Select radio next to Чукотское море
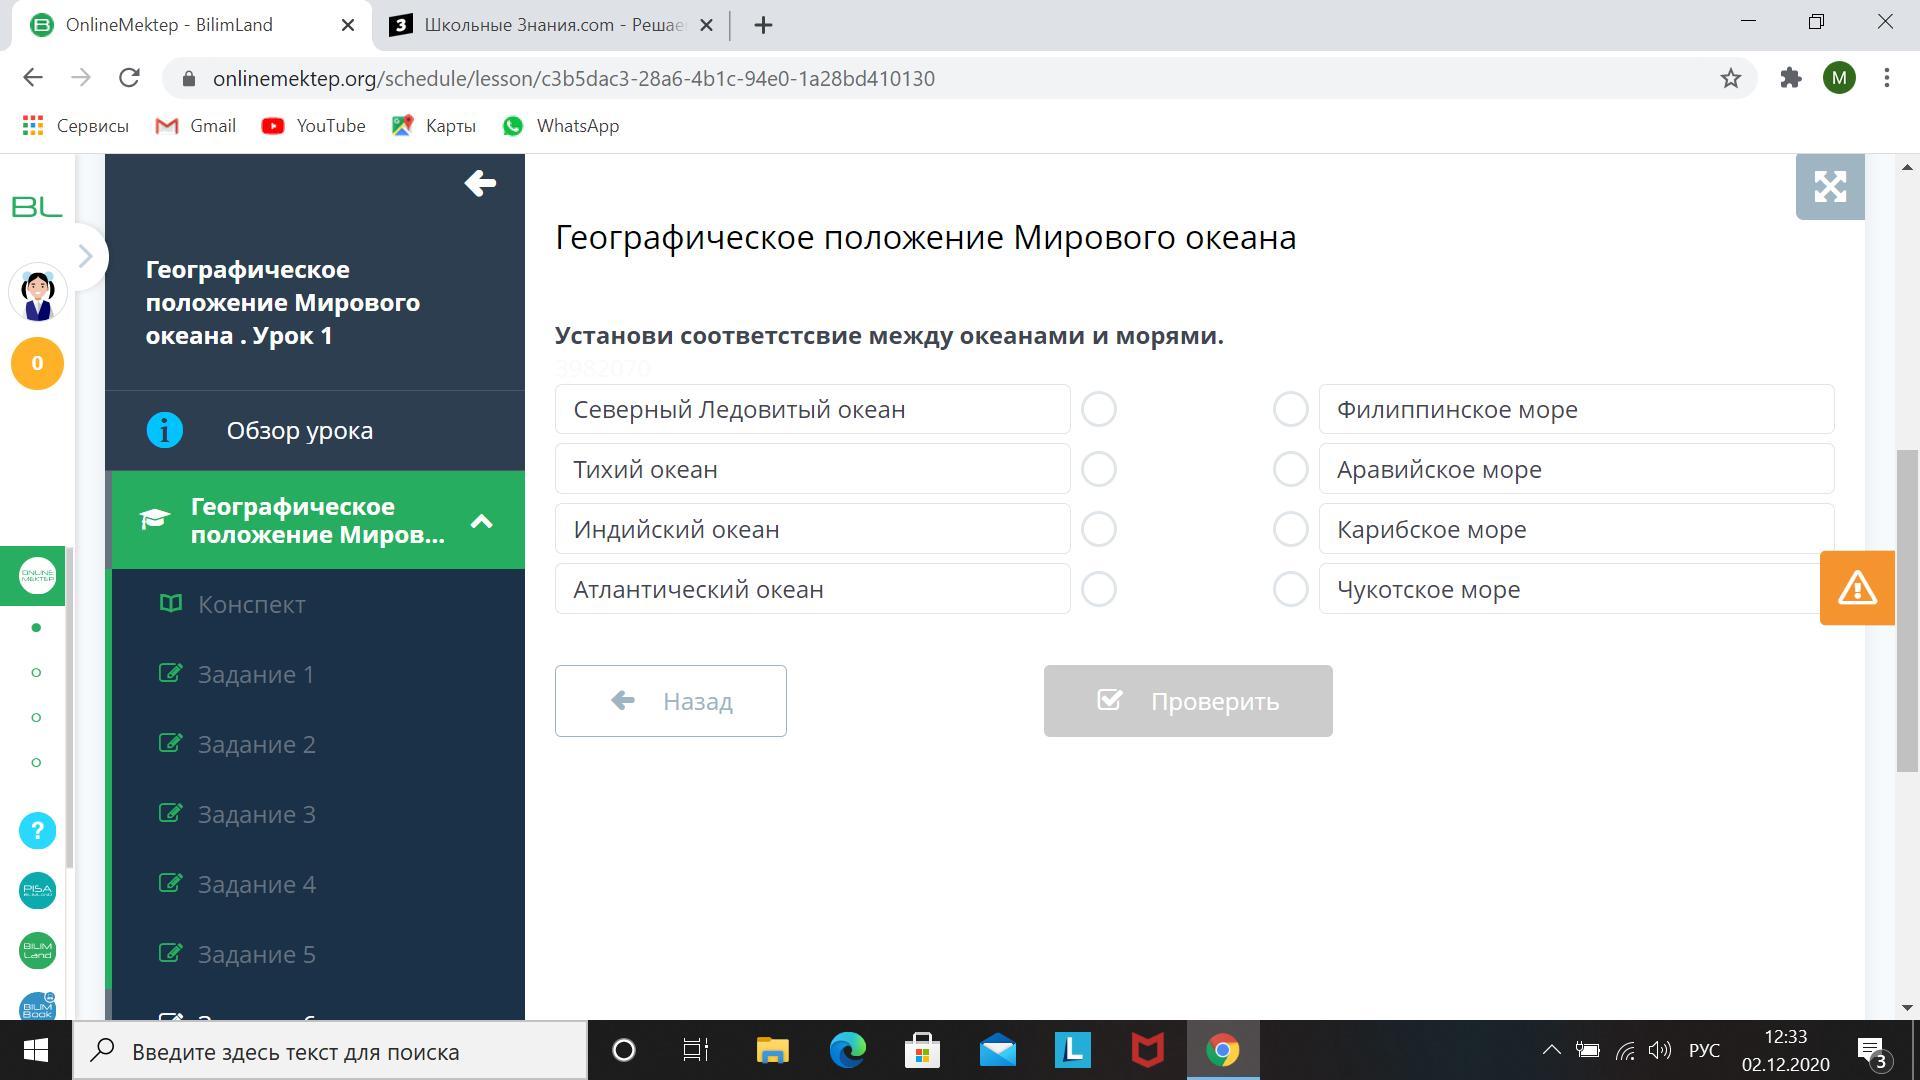 point(1290,589)
